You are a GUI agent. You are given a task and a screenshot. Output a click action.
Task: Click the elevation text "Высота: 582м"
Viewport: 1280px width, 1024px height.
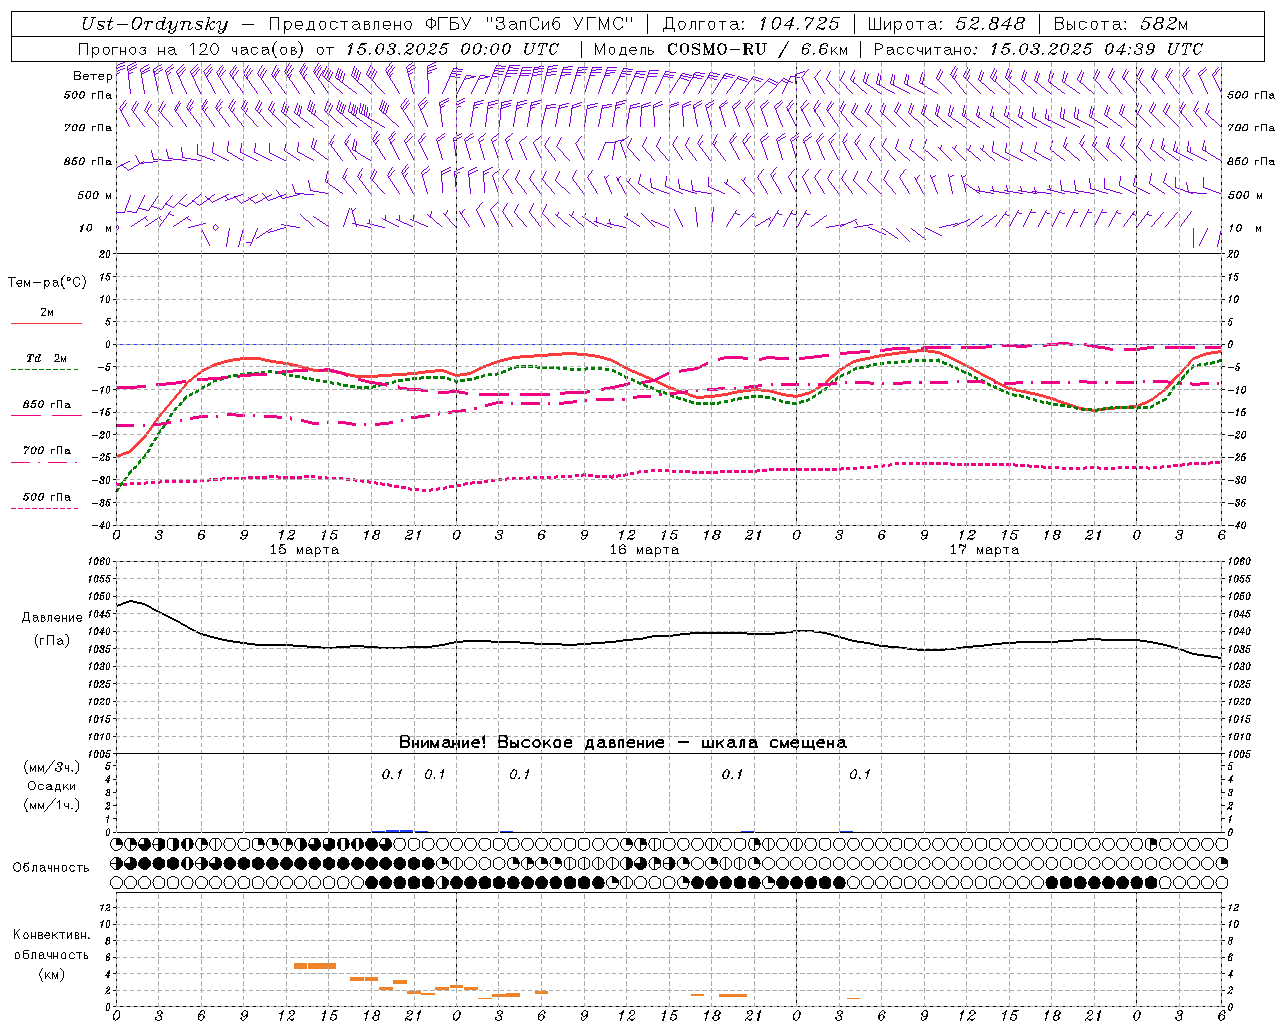click(x=1121, y=24)
